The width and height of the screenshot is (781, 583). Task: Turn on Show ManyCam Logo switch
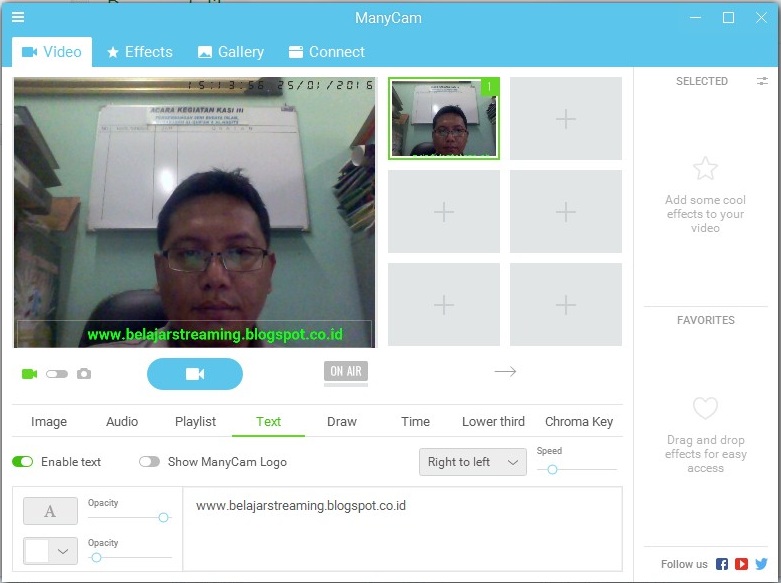(x=149, y=462)
